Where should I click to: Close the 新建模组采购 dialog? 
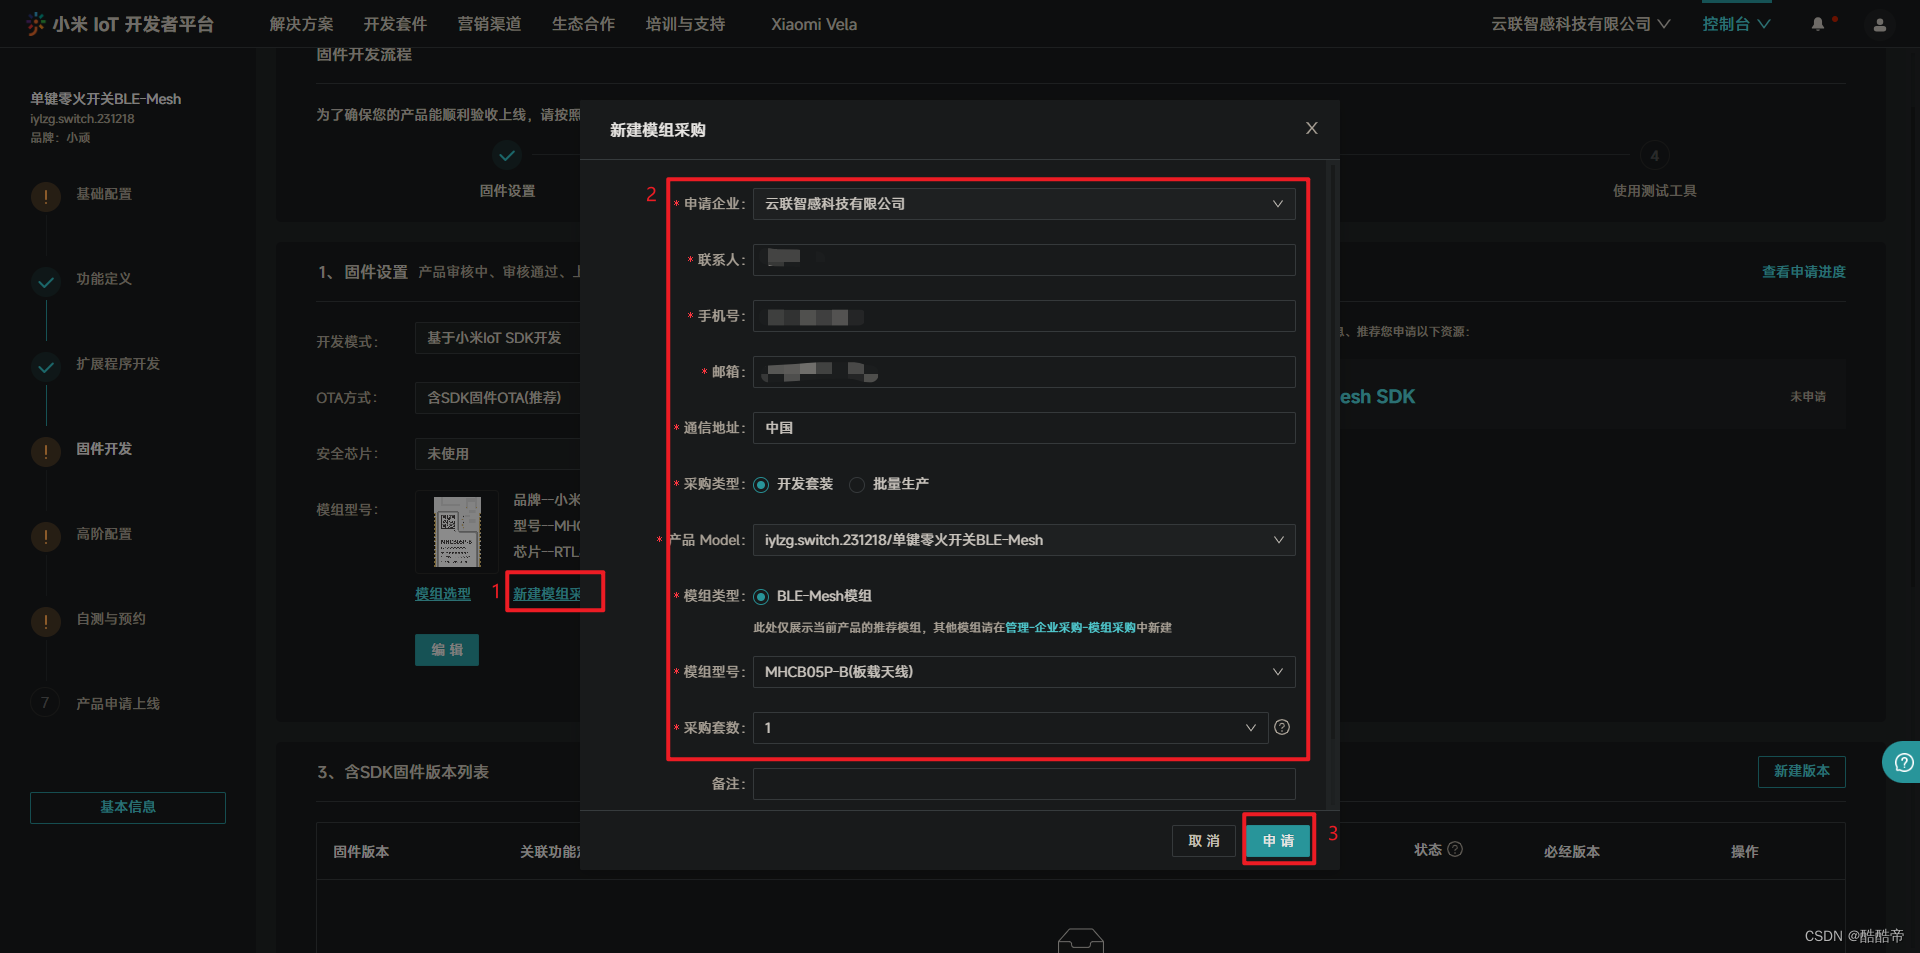point(1312,128)
